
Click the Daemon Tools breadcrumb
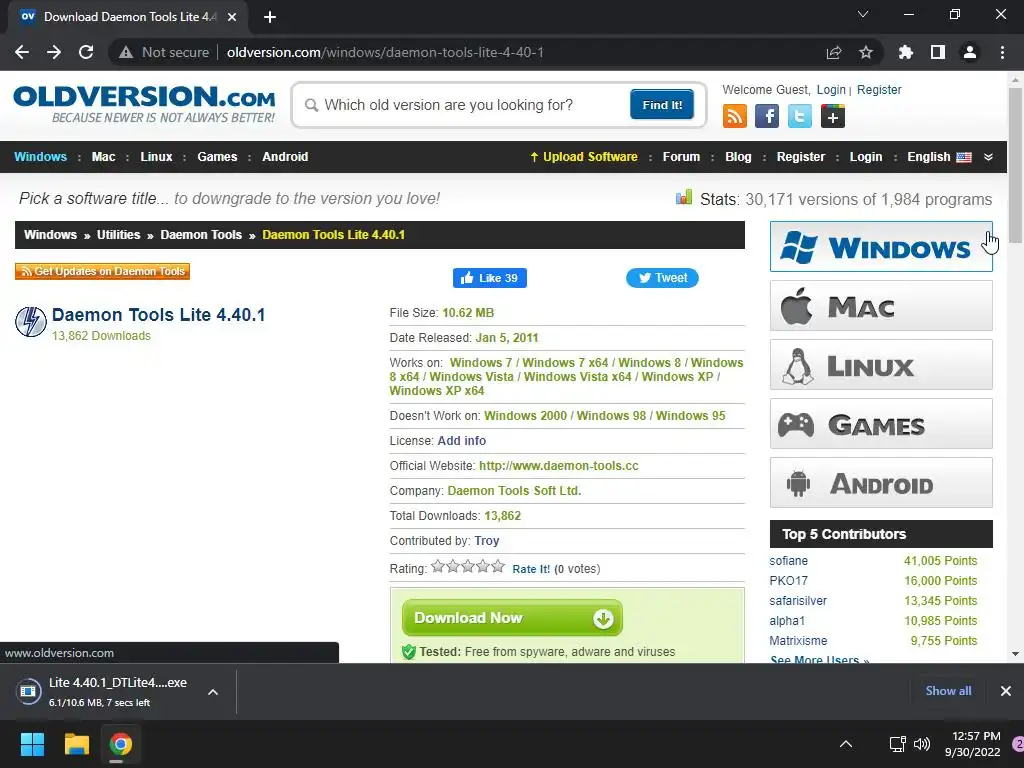(x=201, y=235)
